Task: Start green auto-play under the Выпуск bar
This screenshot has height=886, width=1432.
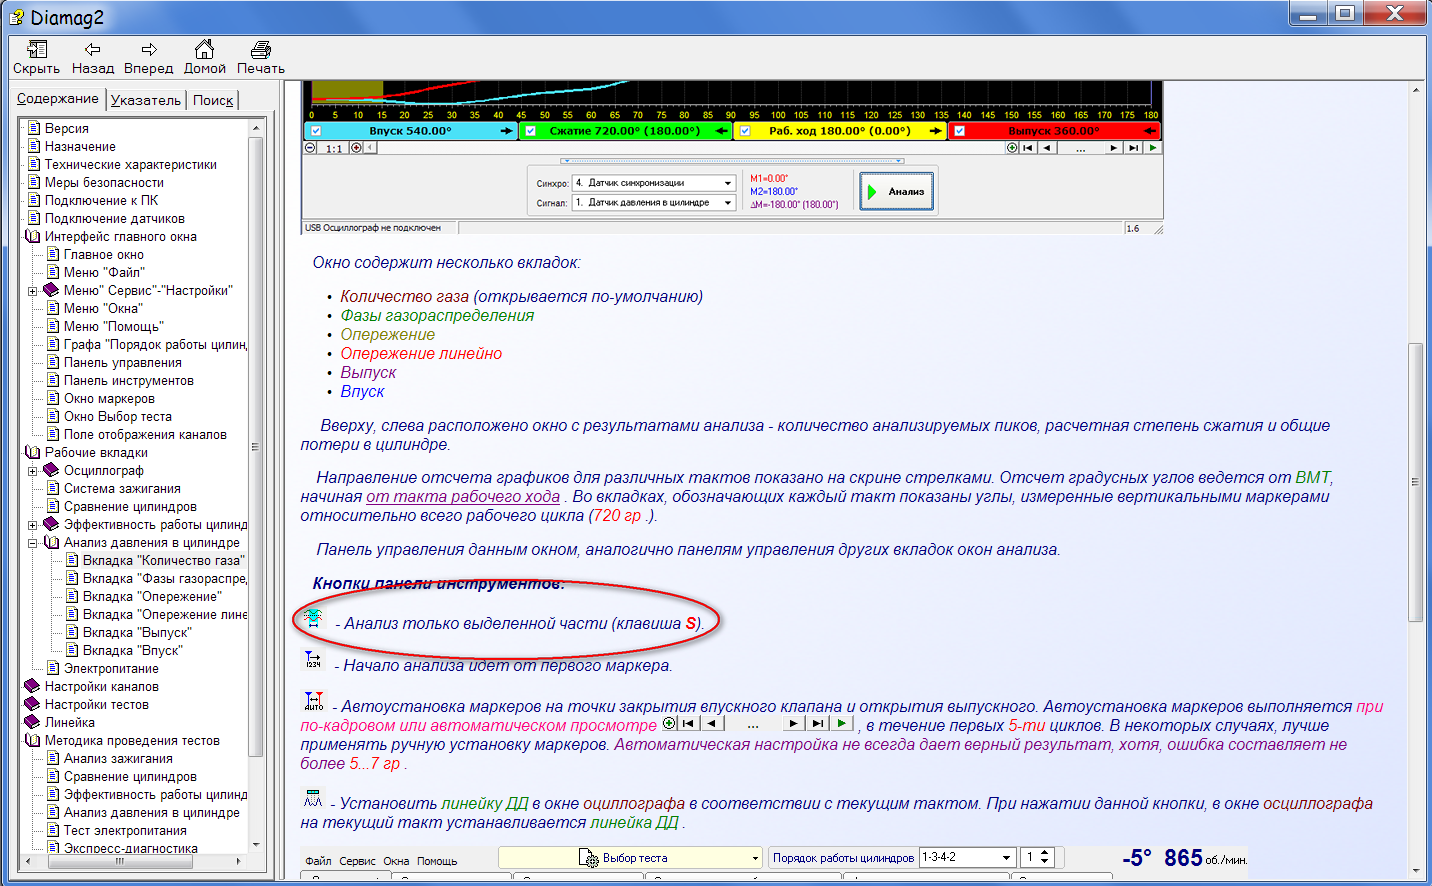Action: point(1153,148)
